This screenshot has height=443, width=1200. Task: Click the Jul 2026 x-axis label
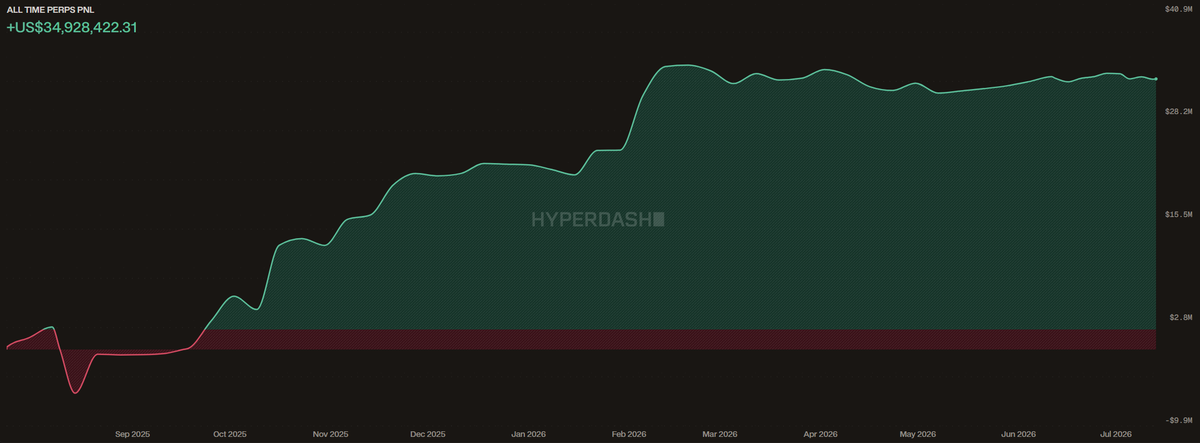1116,434
